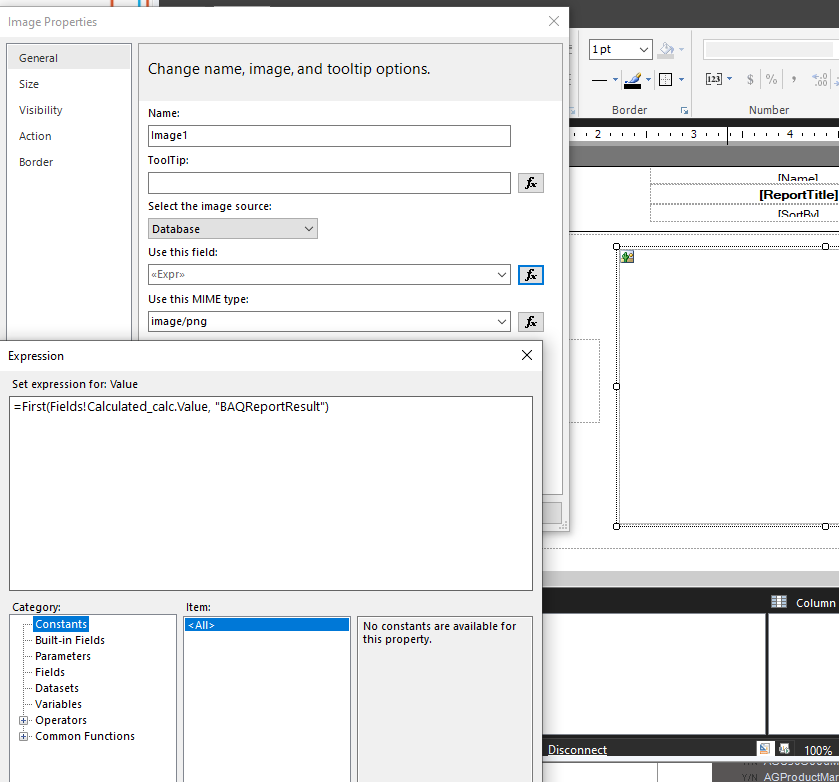Open expression editor for ToolTip field
This screenshot has width=839, height=782.
click(530, 183)
